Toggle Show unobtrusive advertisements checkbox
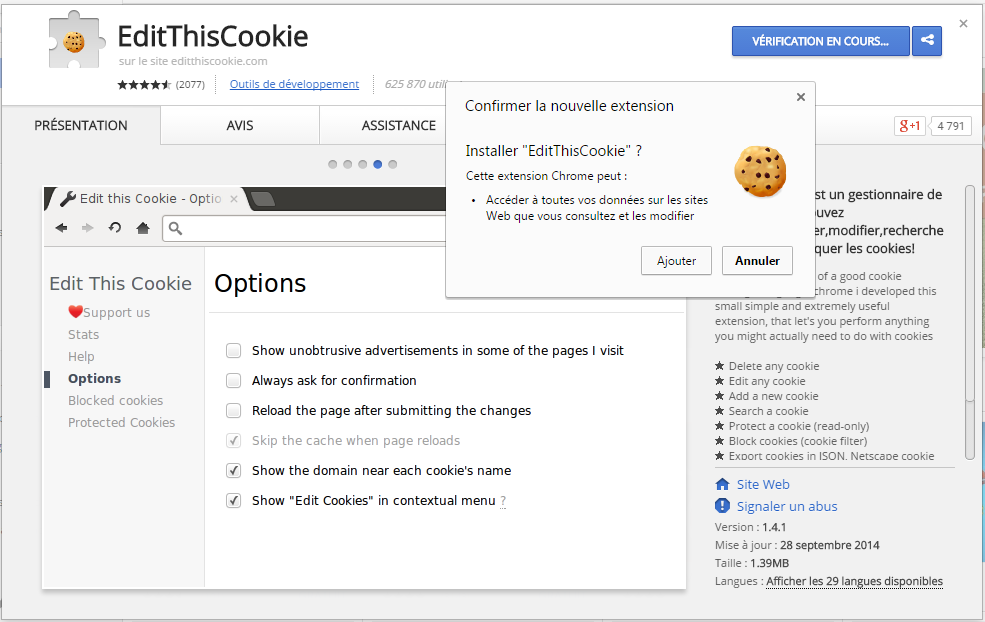Image resolution: width=985 pixels, height=622 pixels. [233, 351]
